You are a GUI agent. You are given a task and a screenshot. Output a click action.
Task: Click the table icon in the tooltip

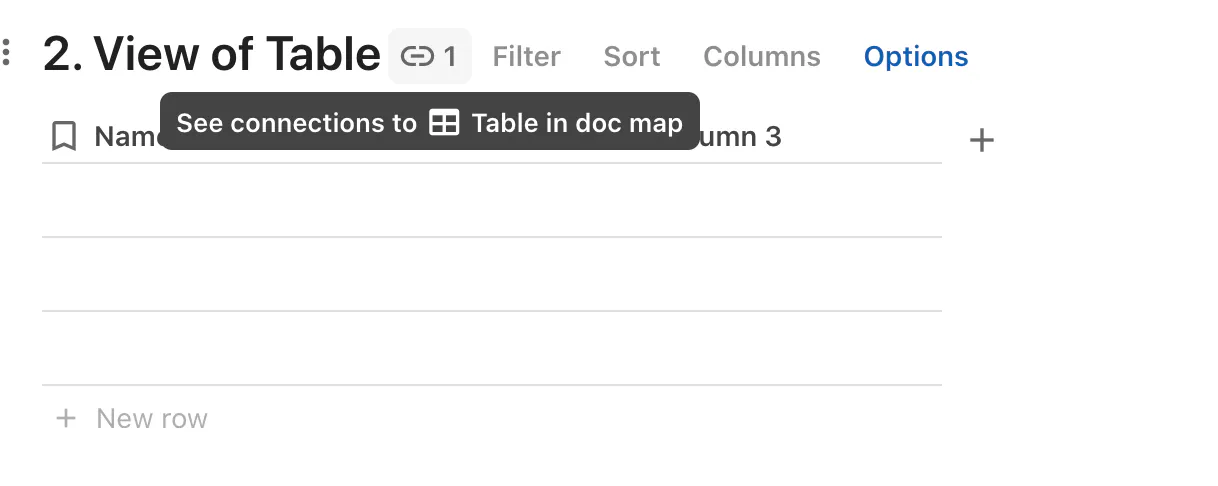point(444,123)
